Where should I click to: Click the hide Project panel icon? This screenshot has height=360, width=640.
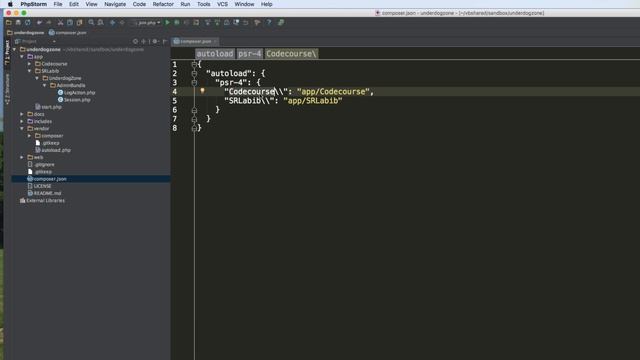point(164,41)
